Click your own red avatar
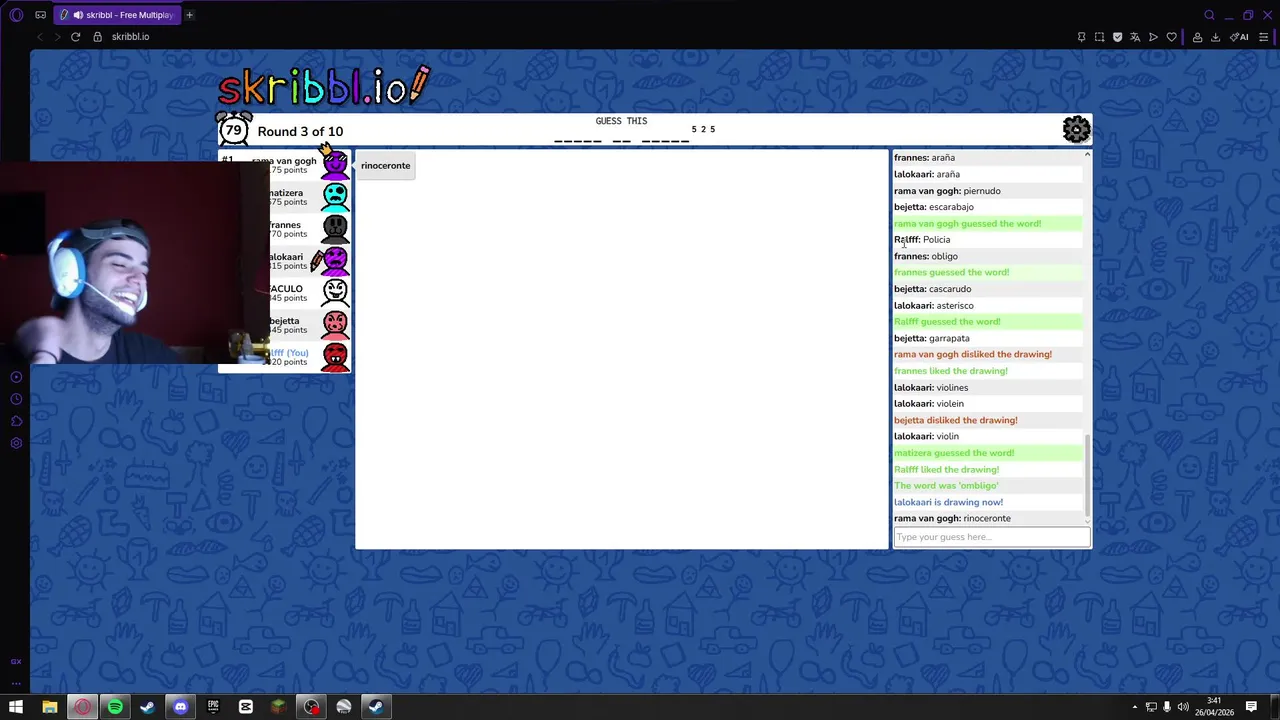The height and width of the screenshot is (720, 1280). 335,356
